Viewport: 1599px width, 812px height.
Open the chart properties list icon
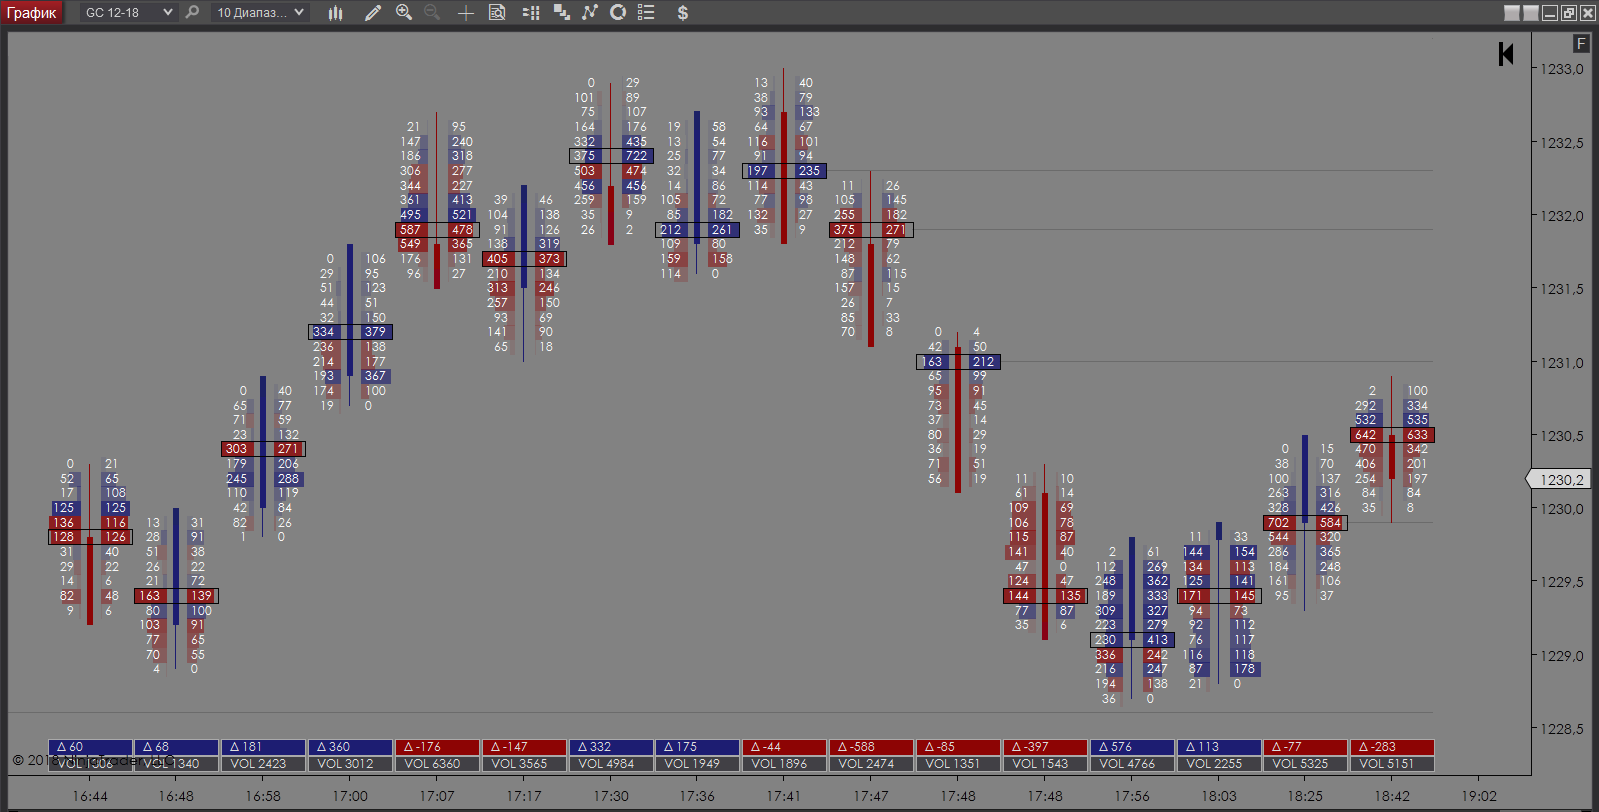click(646, 13)
